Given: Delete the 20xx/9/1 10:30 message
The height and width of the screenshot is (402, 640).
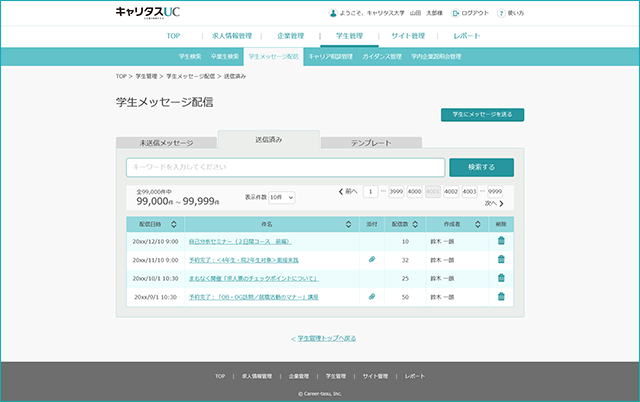Looking at the screenshot, I should 501,297.
